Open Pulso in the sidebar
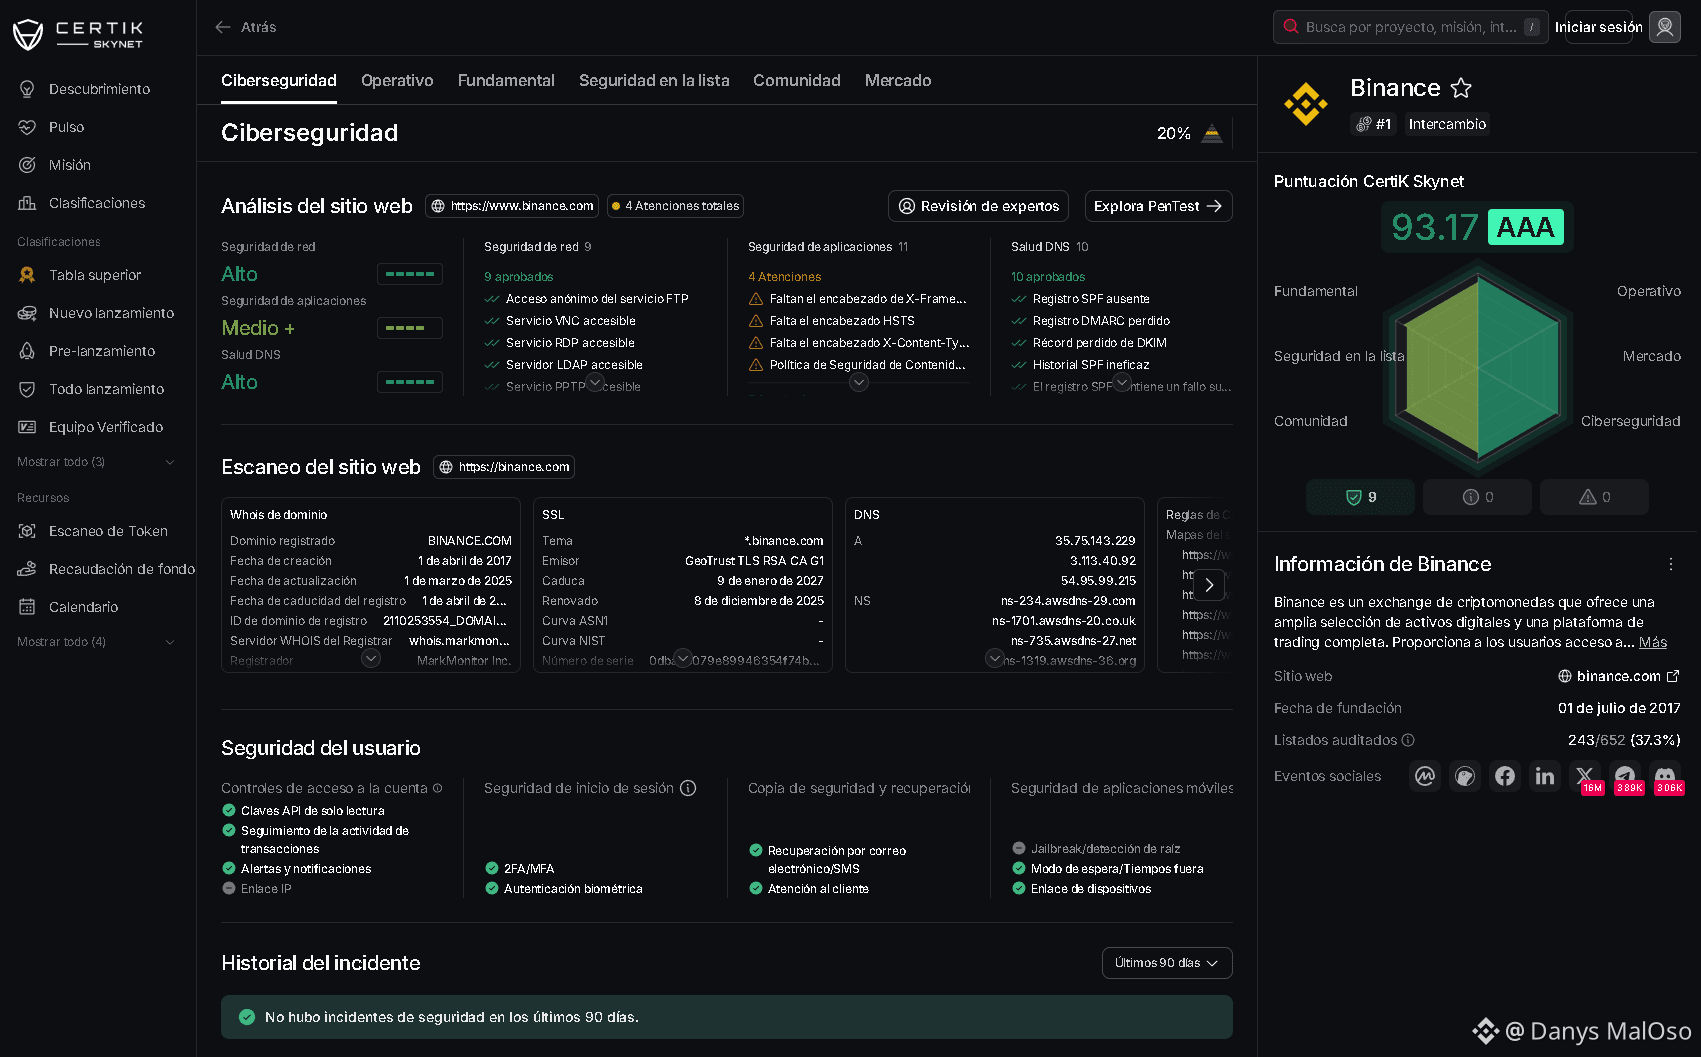This screenshot has height=1057, width=1701. [66, 127]
